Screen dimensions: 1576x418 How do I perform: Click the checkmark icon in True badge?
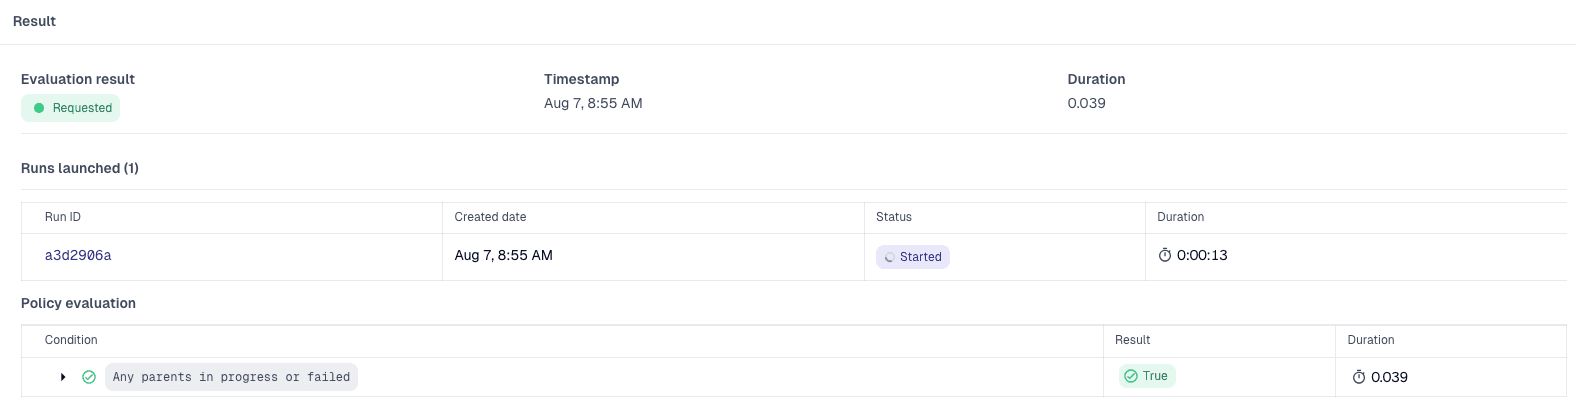tap(1131, 376)
